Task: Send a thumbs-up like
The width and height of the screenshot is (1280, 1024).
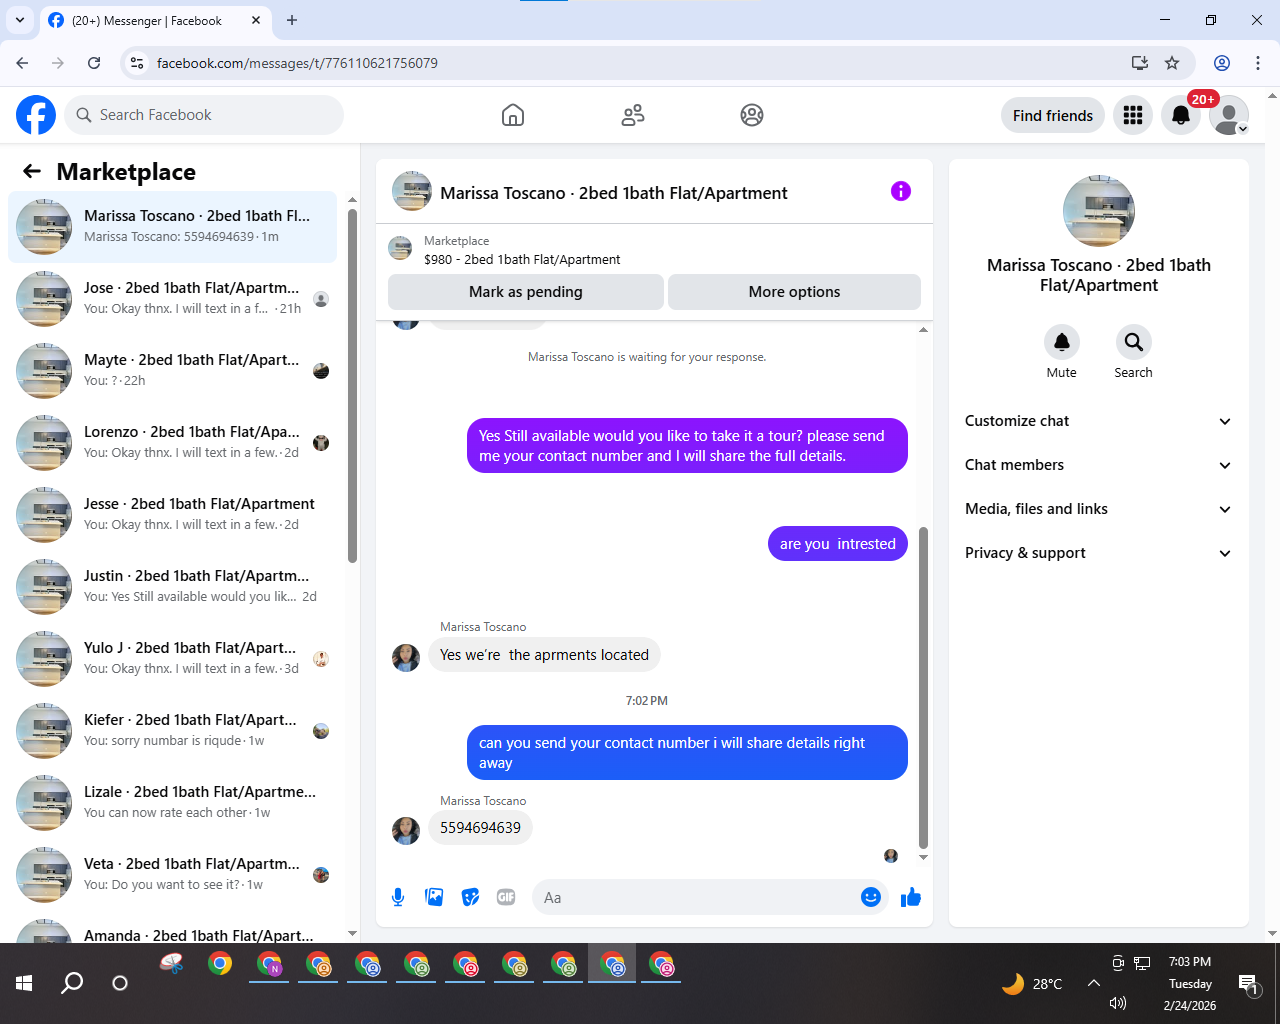Action: click(x=910, y=897)
